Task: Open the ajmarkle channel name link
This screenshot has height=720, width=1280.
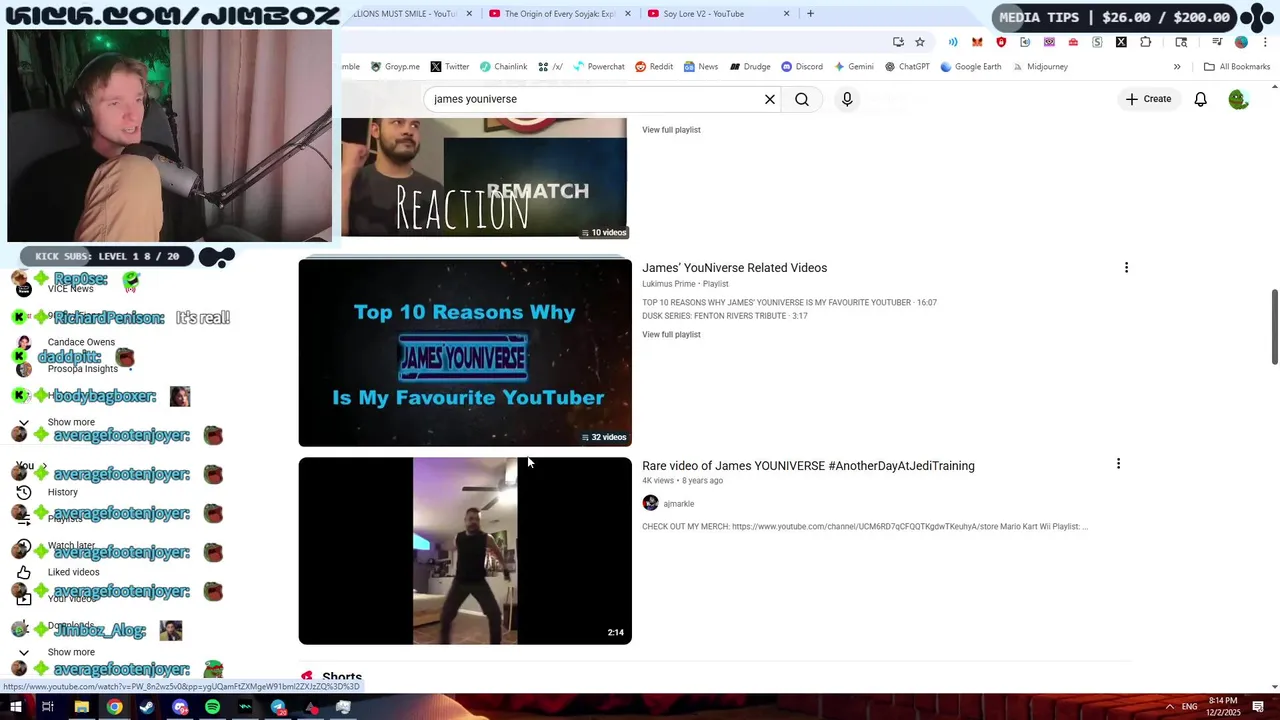Action: pyautogui.click(x=678, y=504)
